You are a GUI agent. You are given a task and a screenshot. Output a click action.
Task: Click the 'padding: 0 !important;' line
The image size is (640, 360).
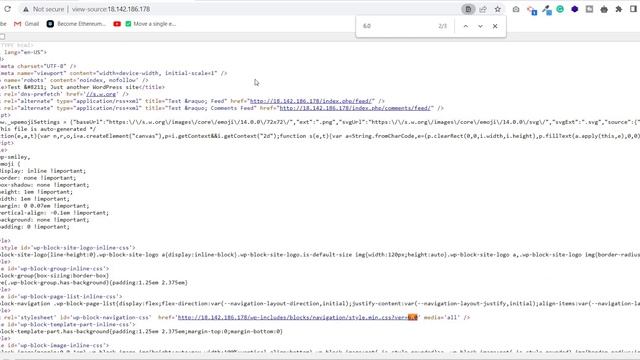35,227
